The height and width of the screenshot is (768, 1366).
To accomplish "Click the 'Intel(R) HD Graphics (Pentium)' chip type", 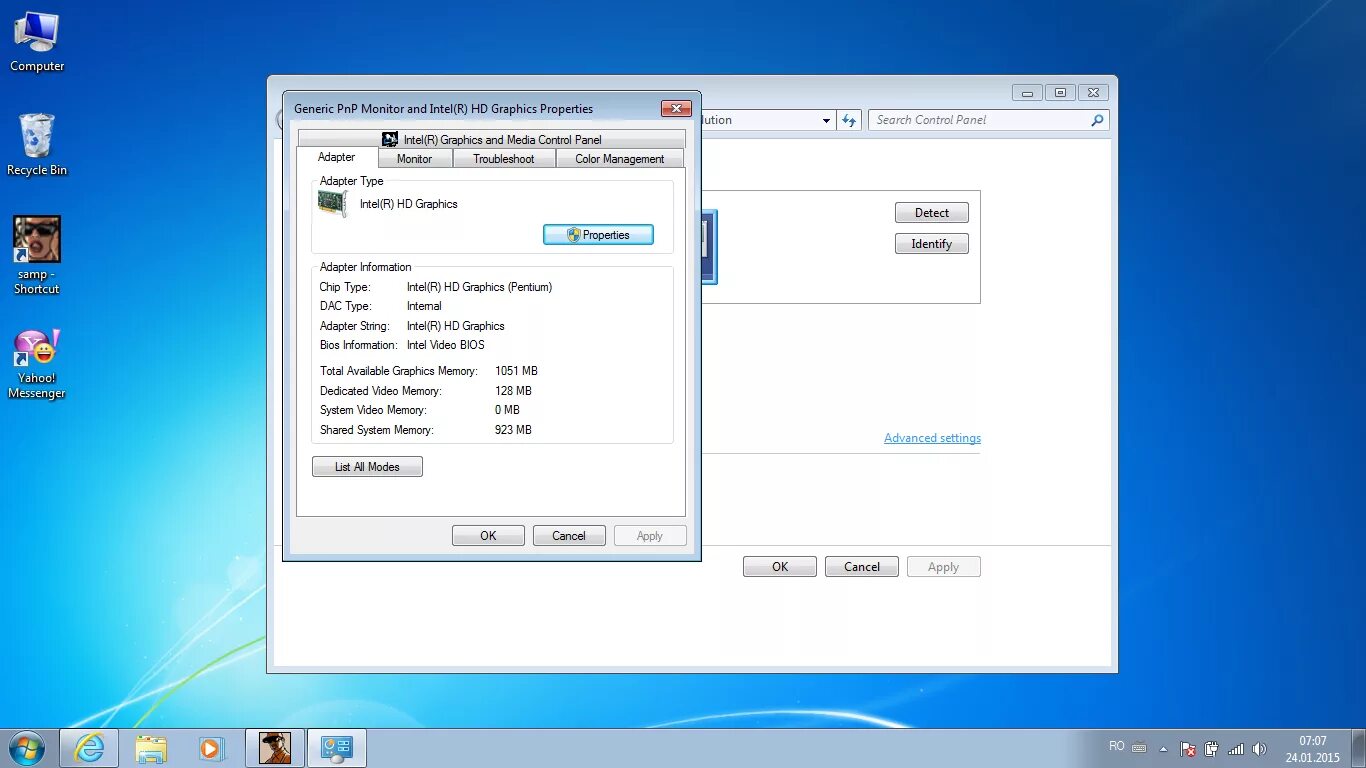I will click(479, 287).
